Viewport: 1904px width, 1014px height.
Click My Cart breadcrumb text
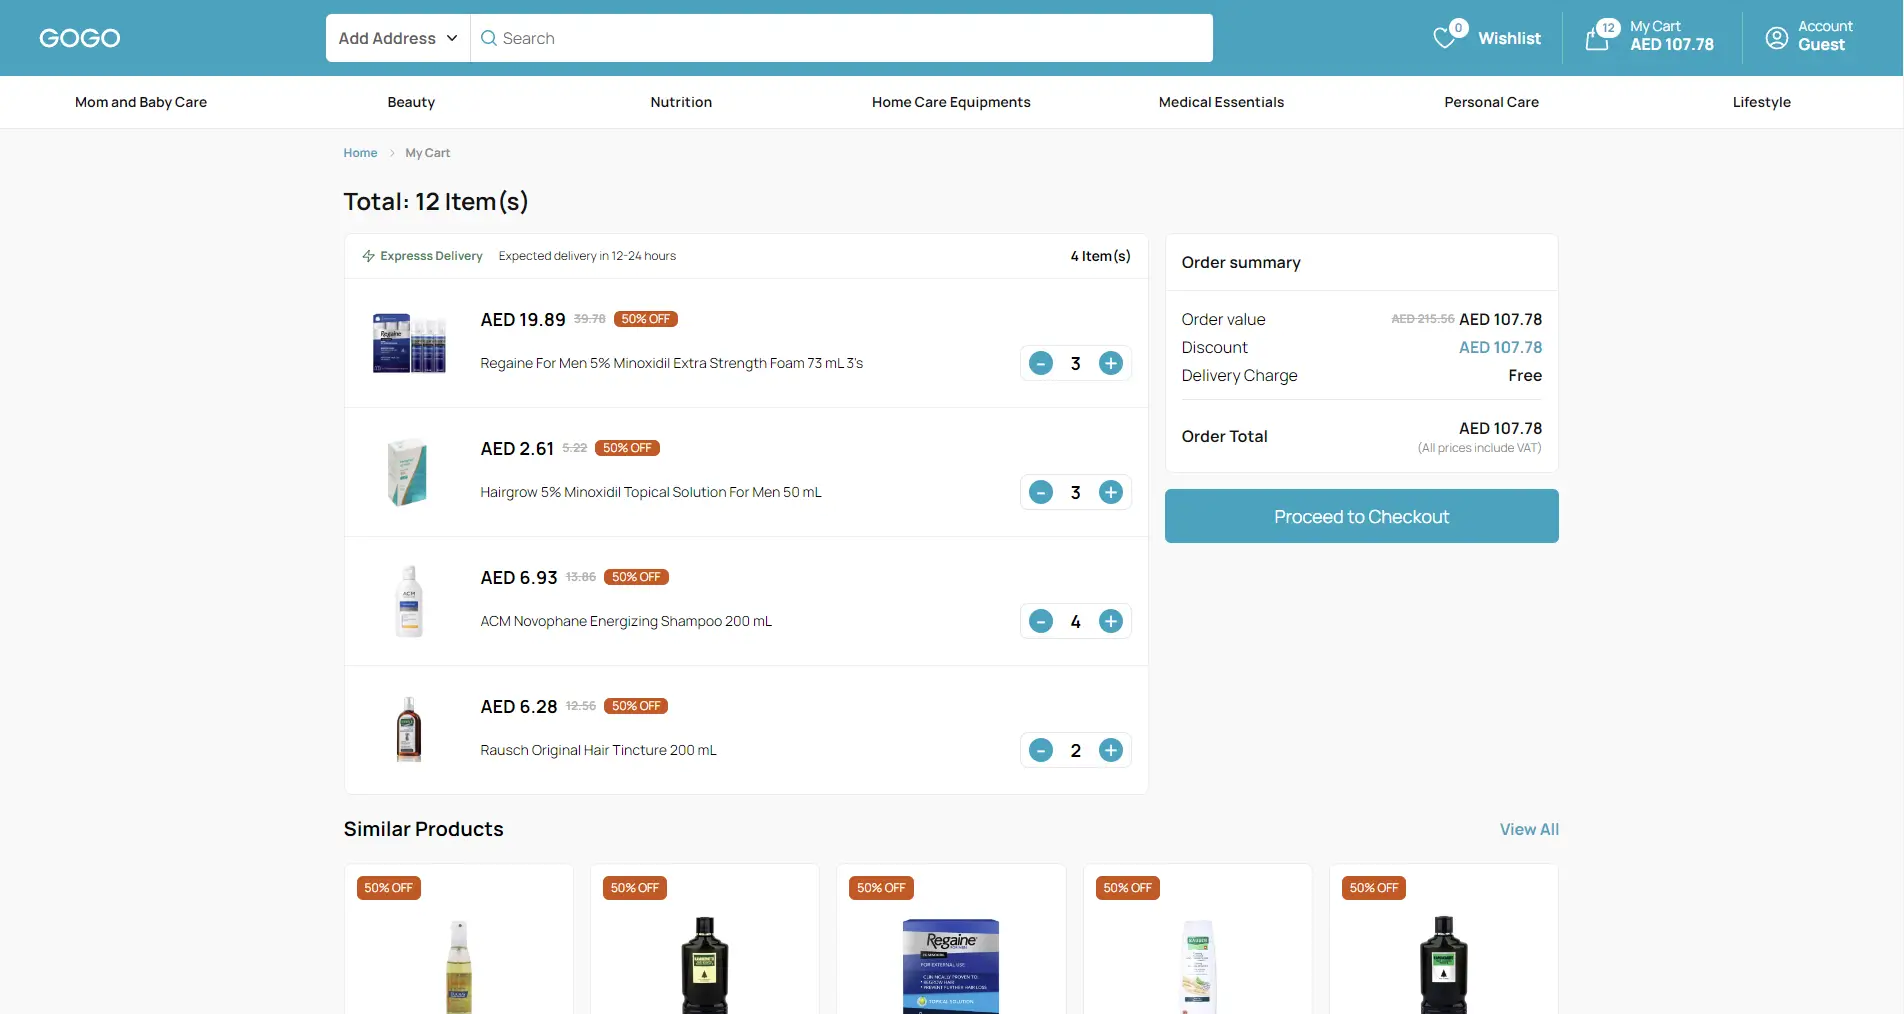point(427,153)
